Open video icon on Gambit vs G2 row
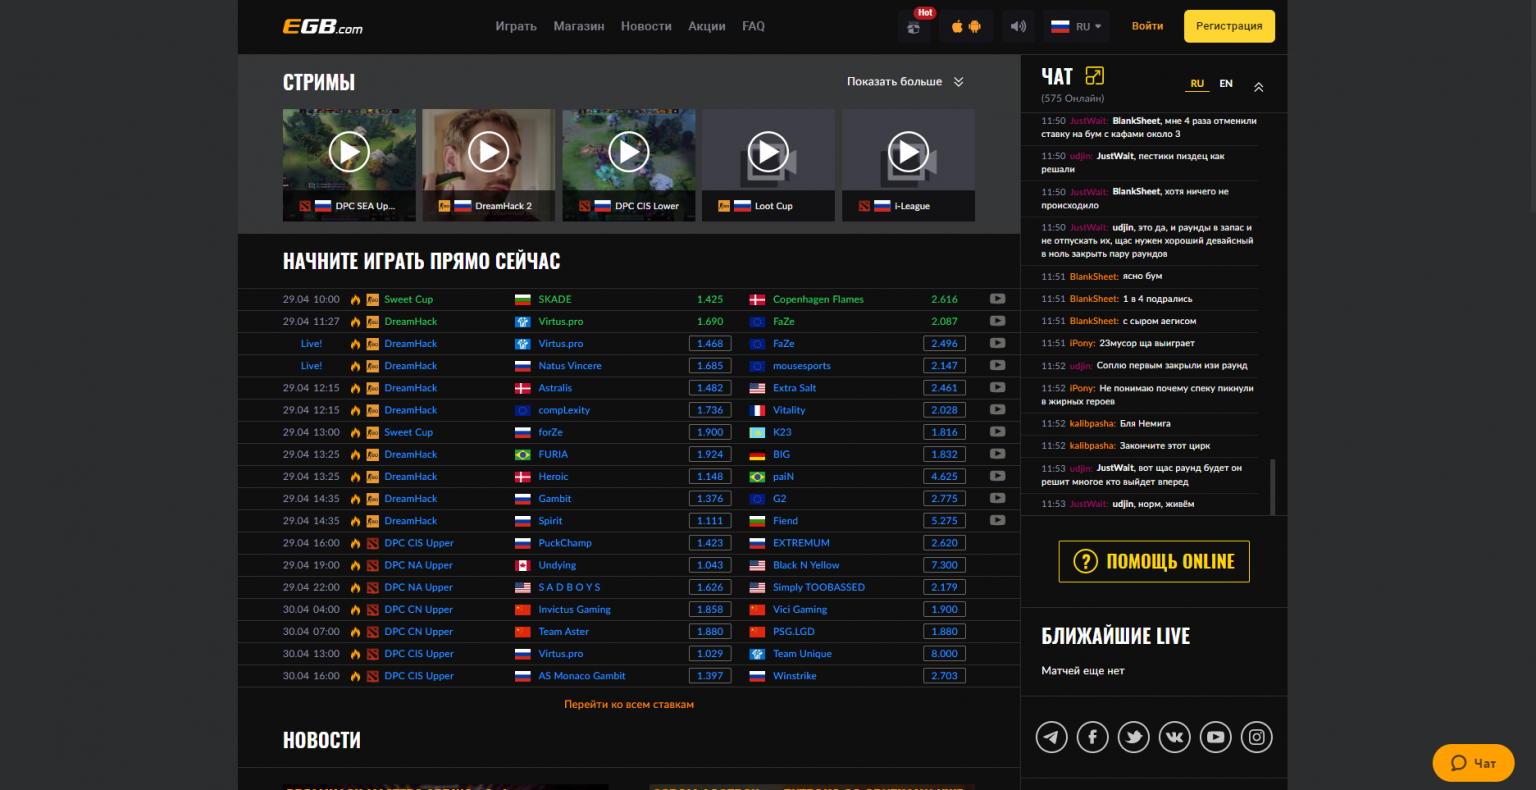The image size is (1536, 790). point(997,498)
